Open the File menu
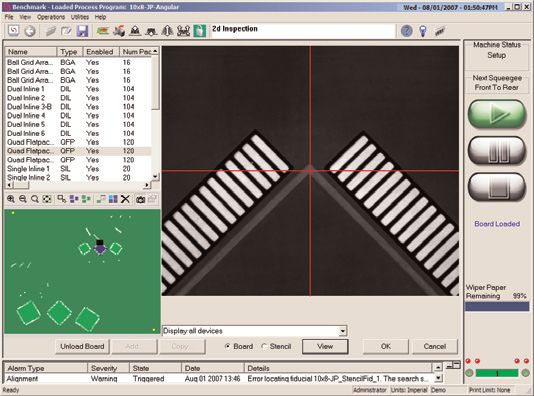 click(x=9, y=17)
